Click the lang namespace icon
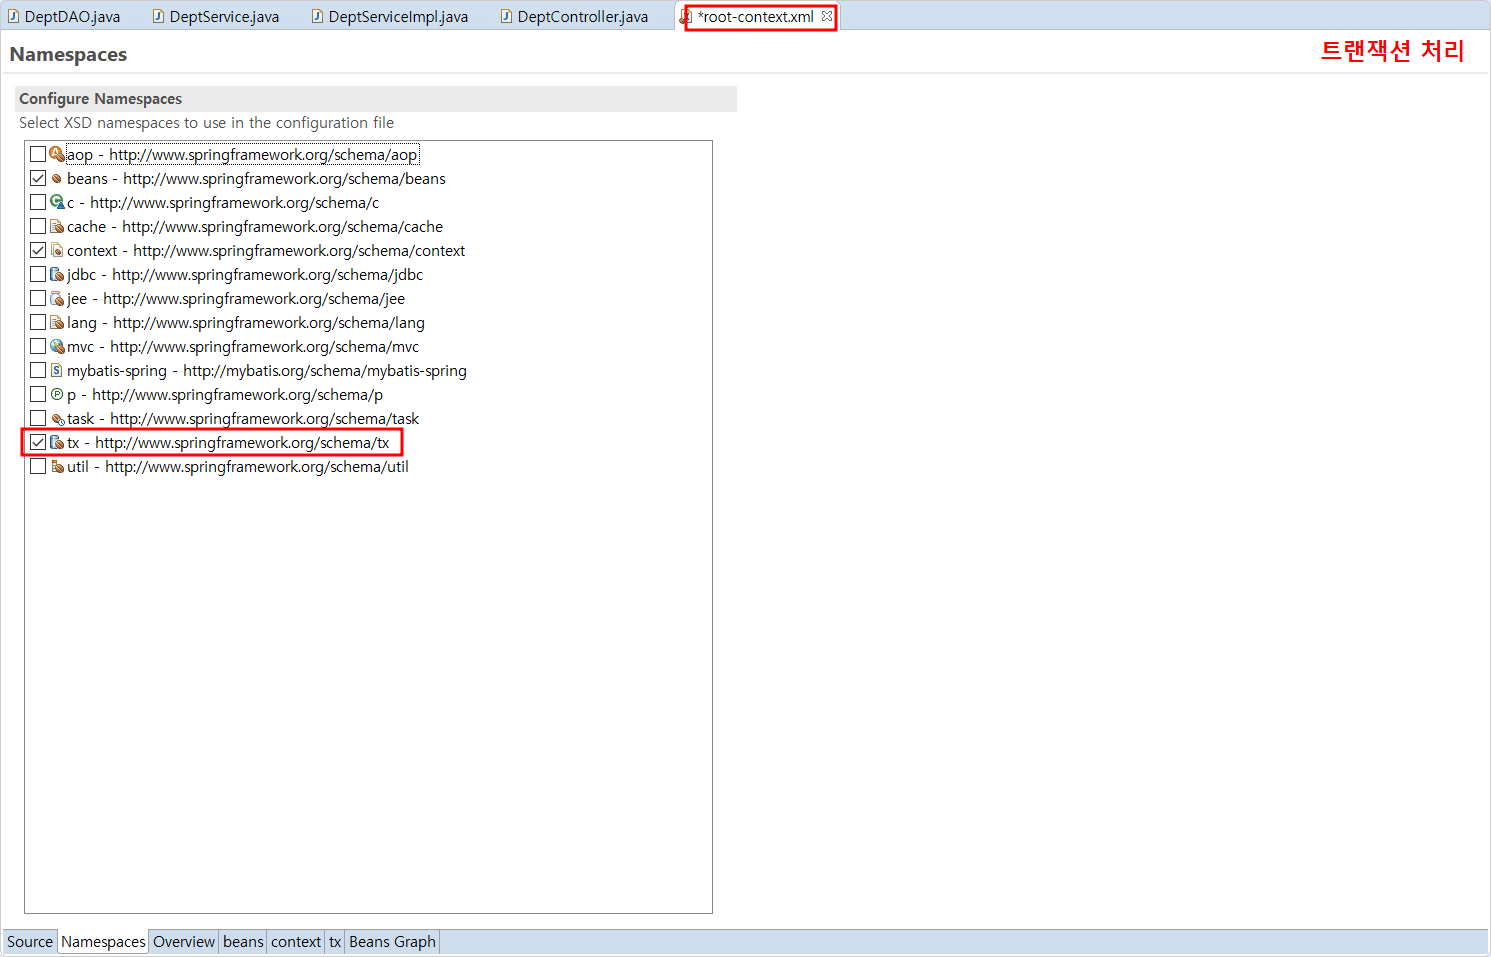 (x=57, y=322)
